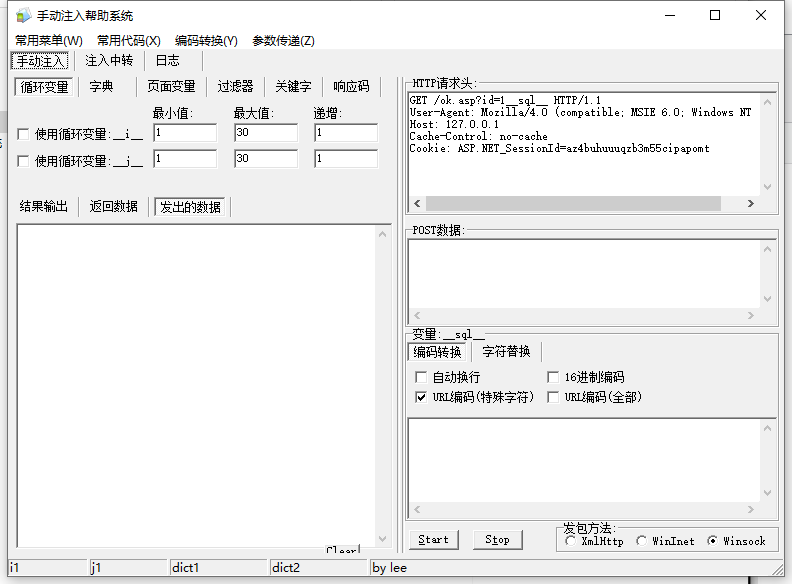Click inside the POST数据 text box

point(584,274)
